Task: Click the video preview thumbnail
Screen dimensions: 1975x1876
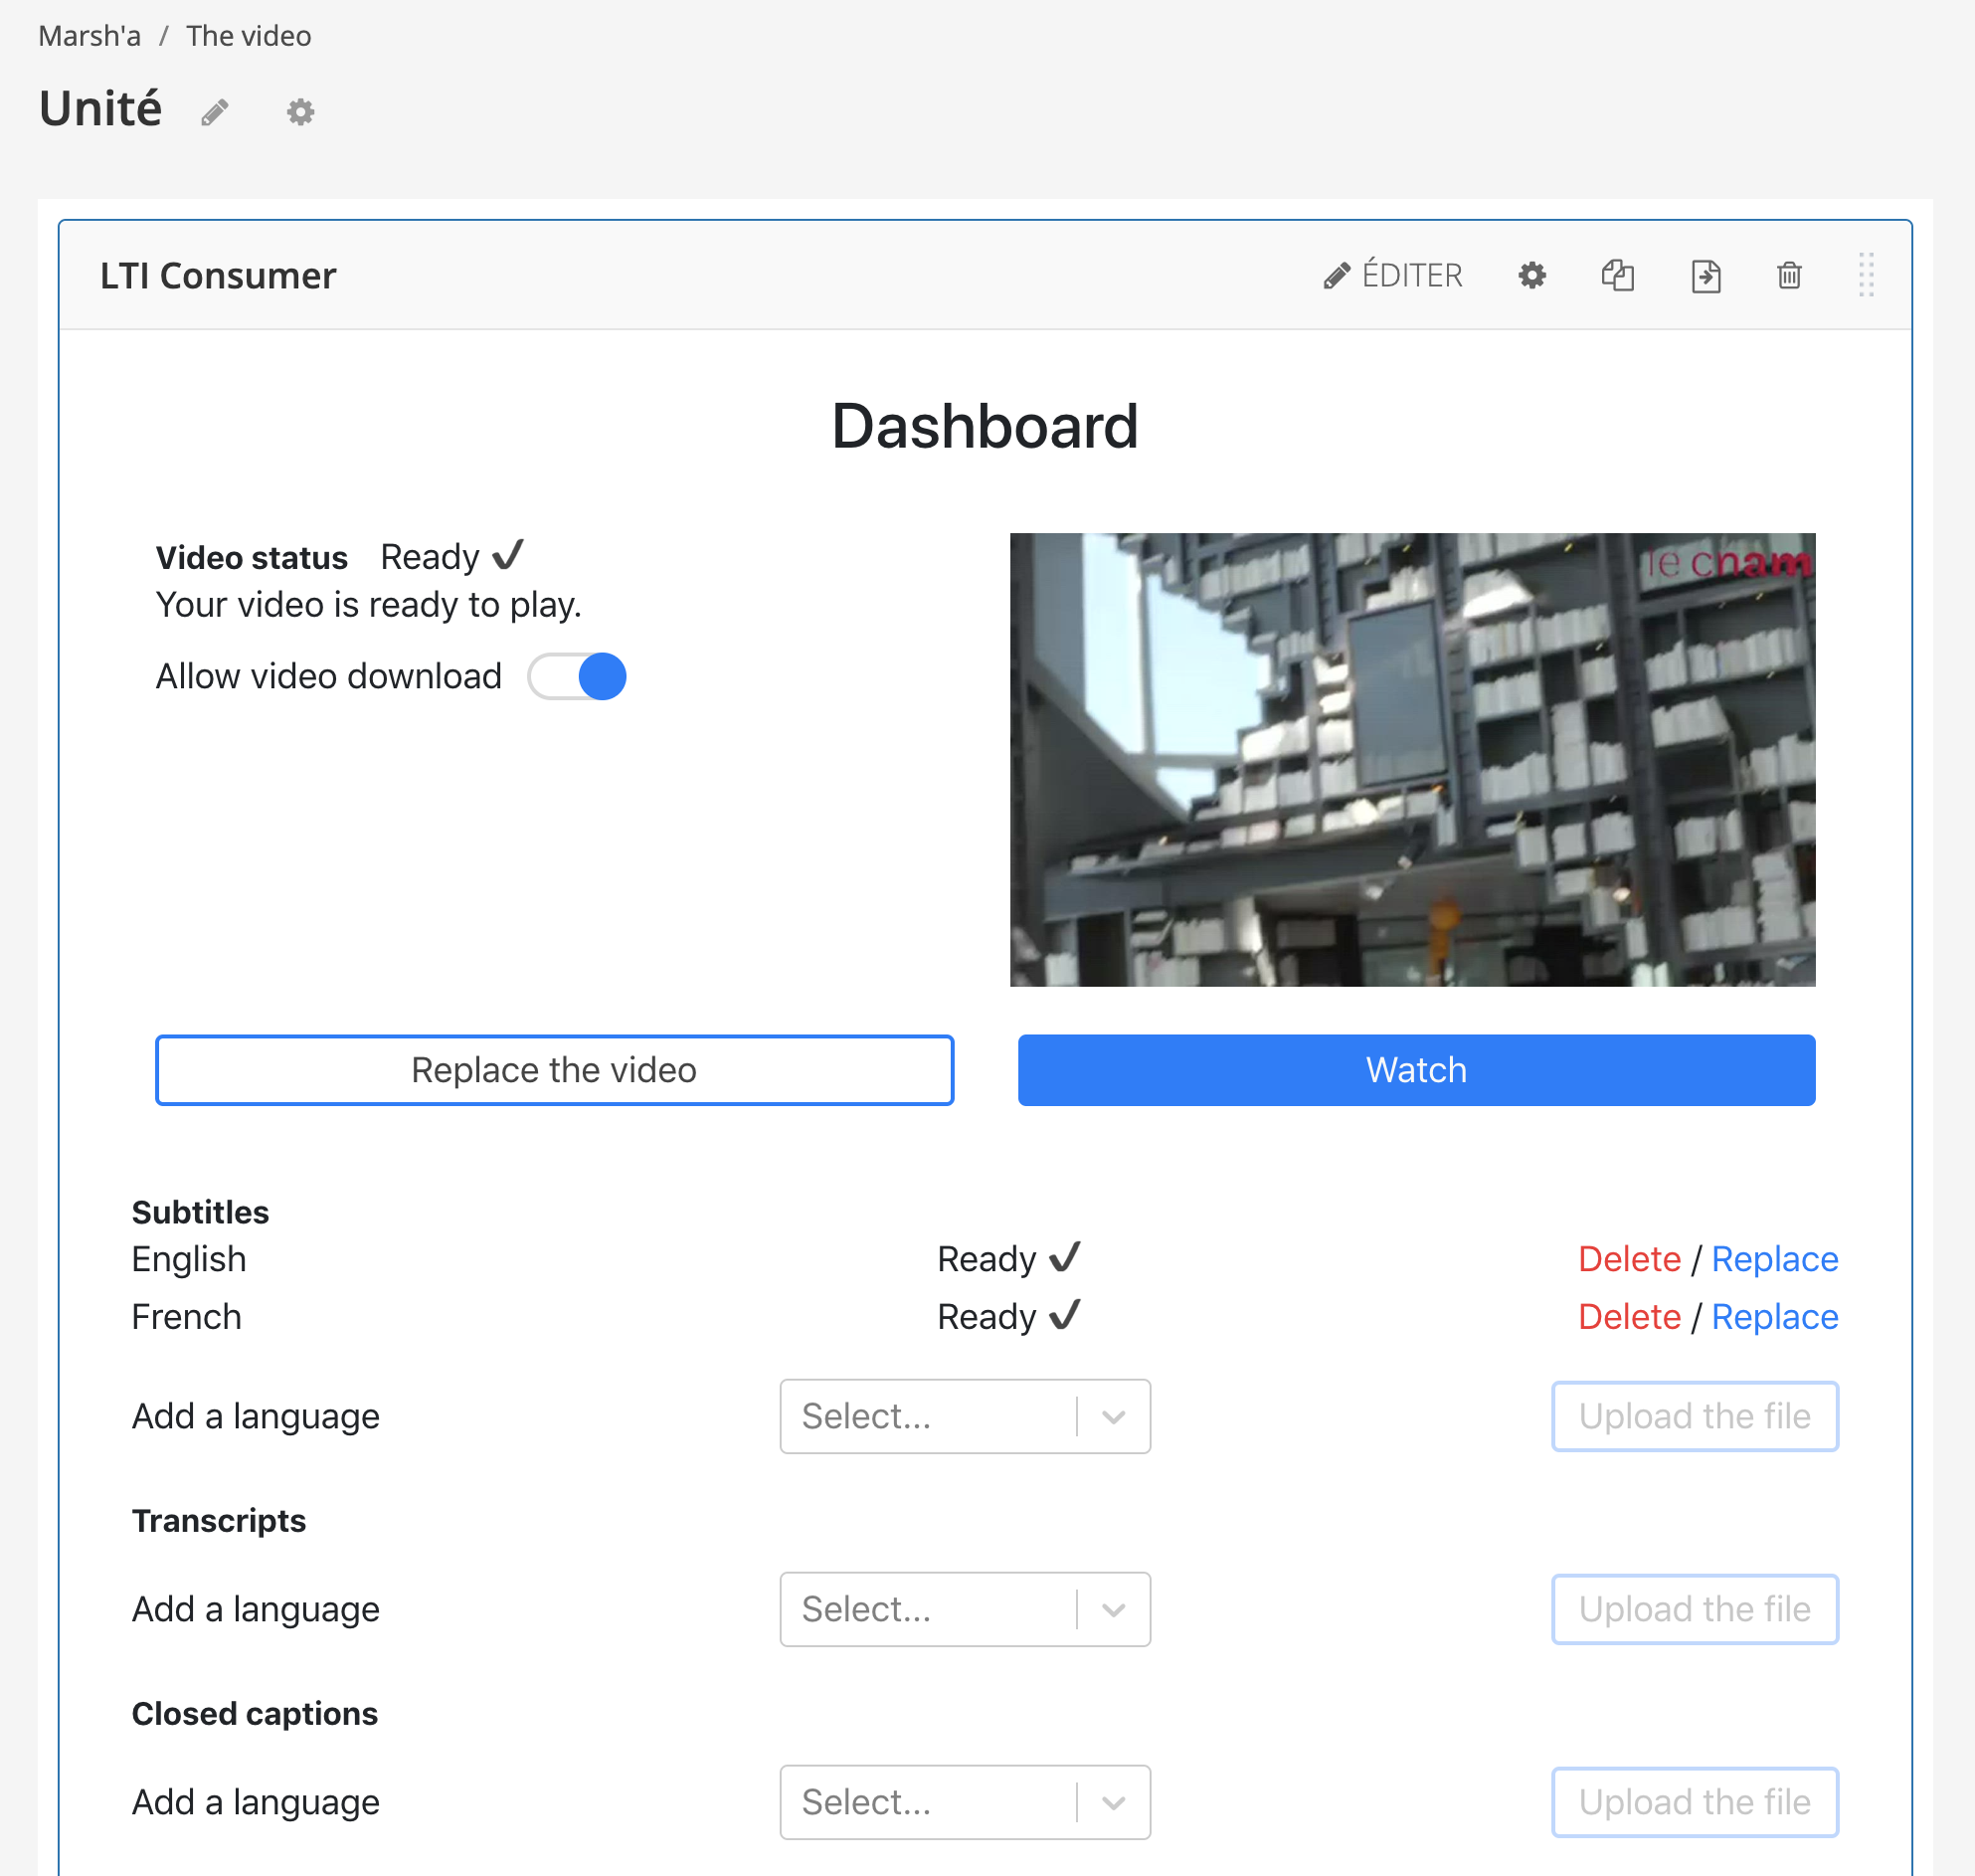Action: 1411,760
